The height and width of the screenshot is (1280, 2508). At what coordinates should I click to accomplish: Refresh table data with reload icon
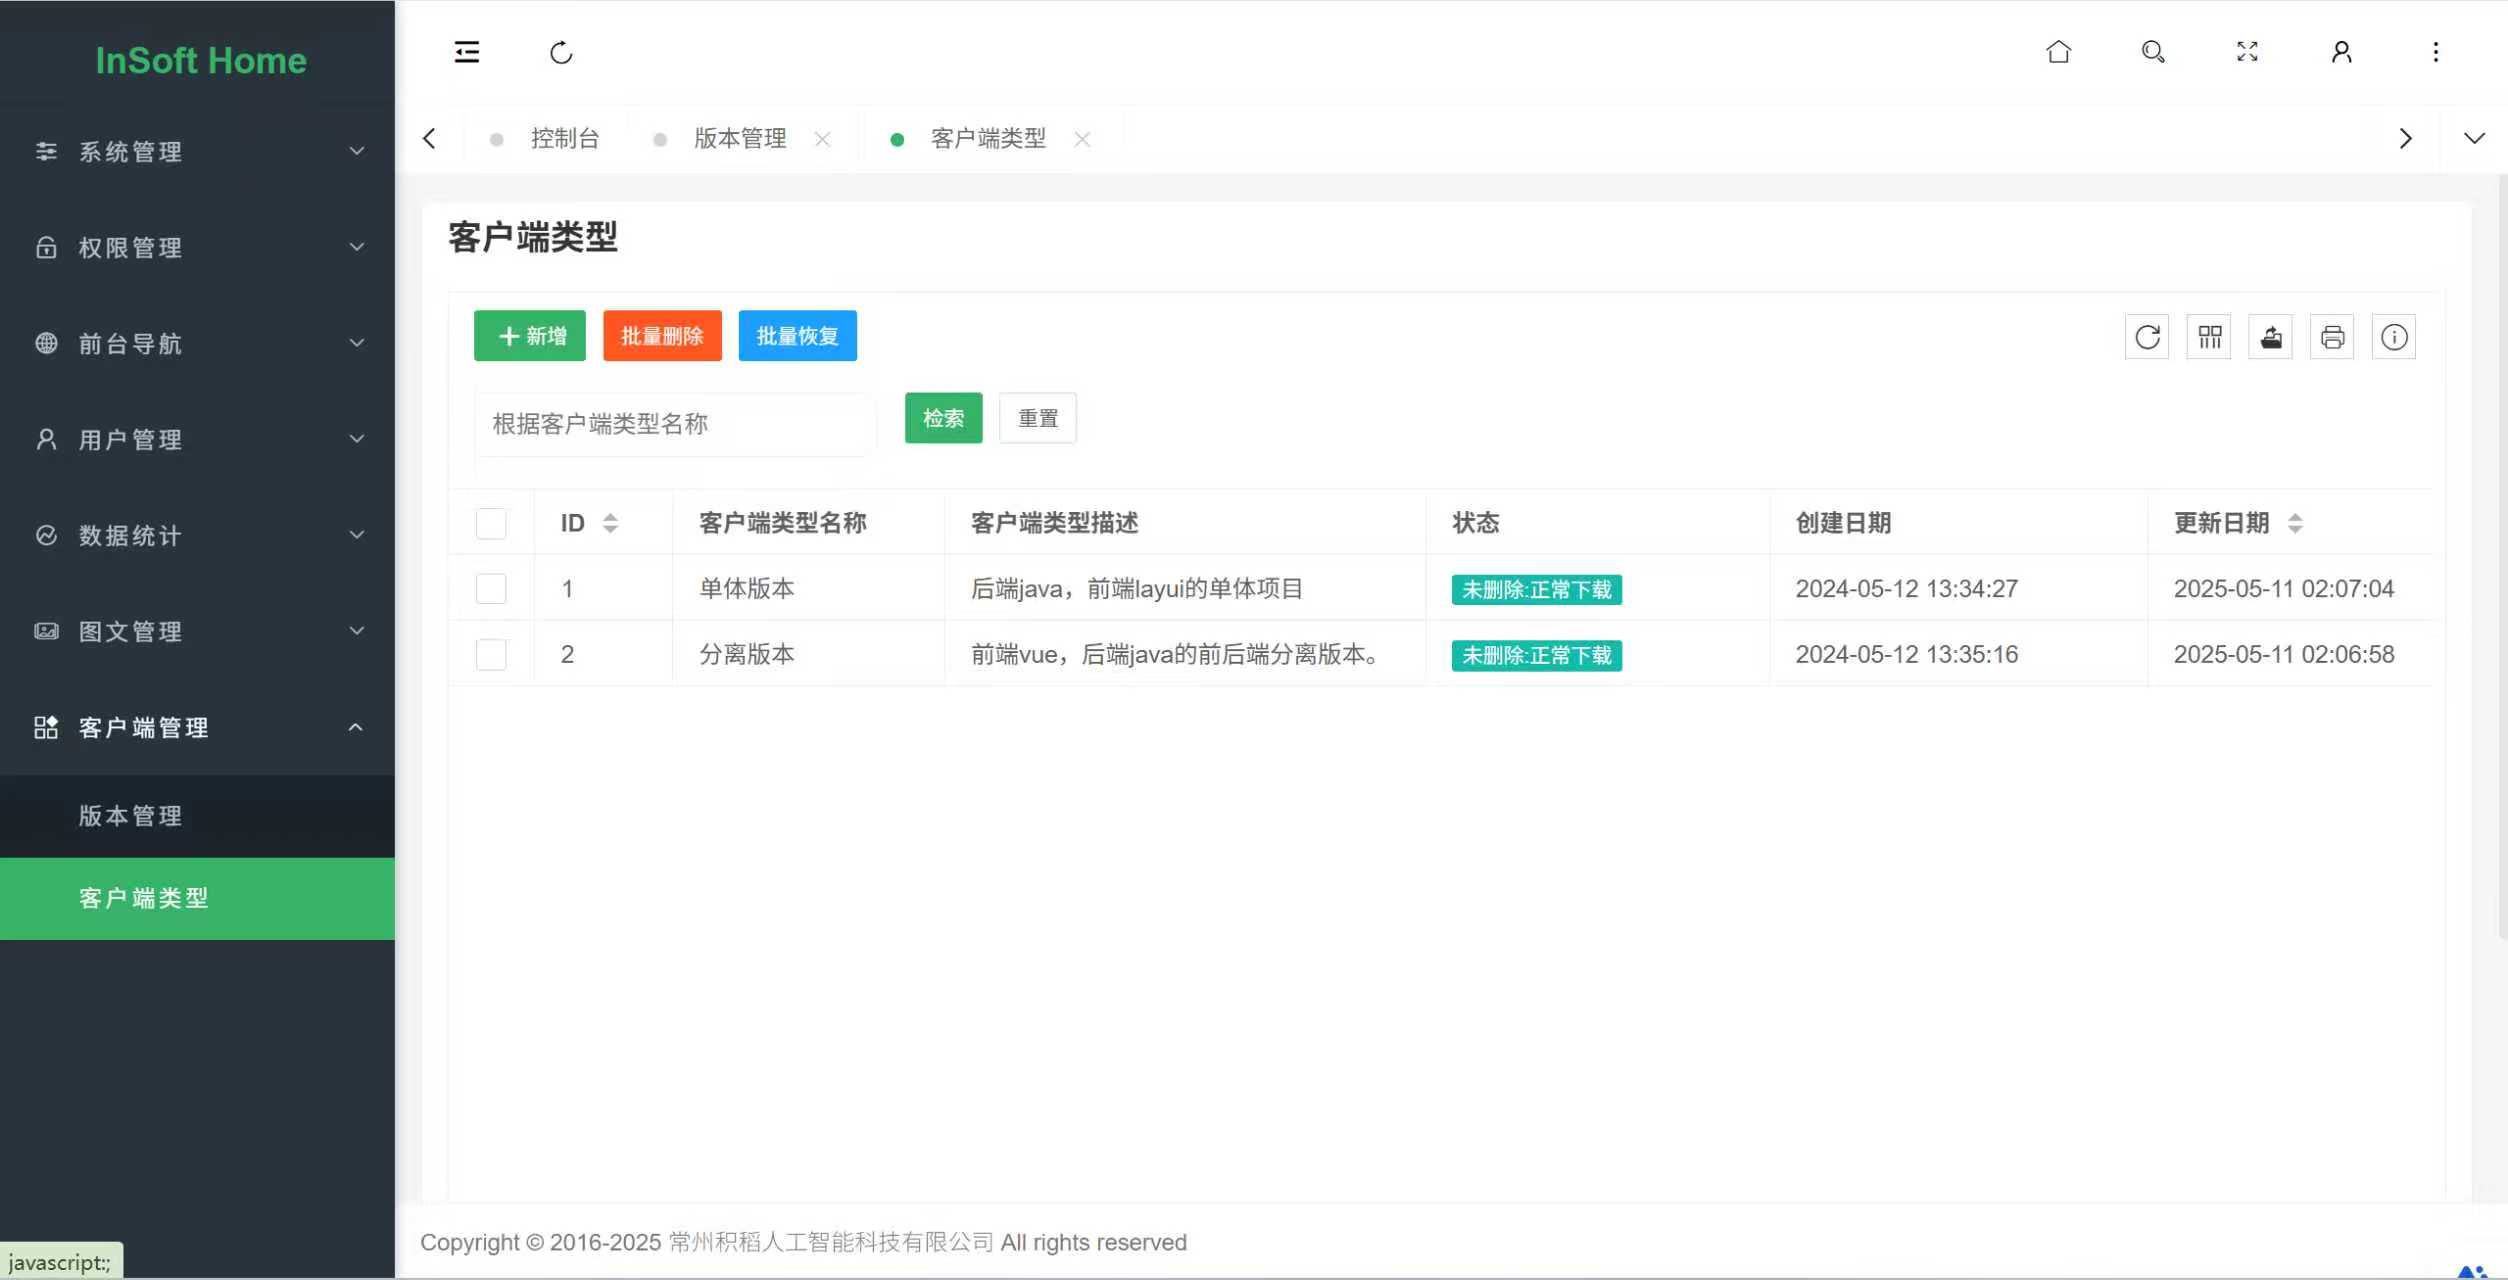(2147, 337)
